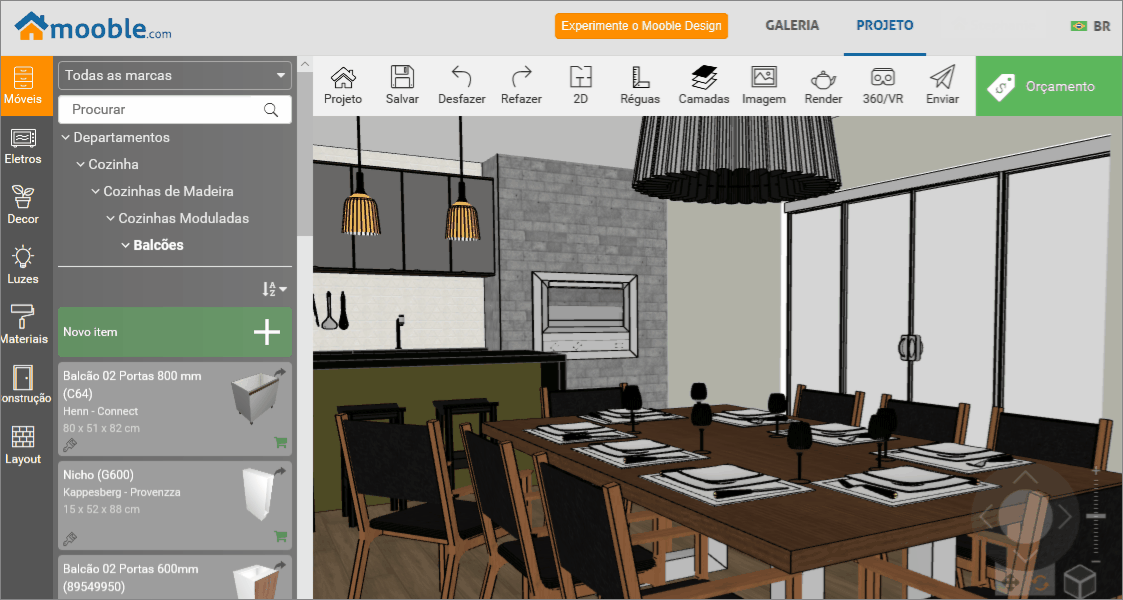This screenshot has width=1123, height=600.
Task: Open the BR language selector
Action: [x=1090, y=26]
